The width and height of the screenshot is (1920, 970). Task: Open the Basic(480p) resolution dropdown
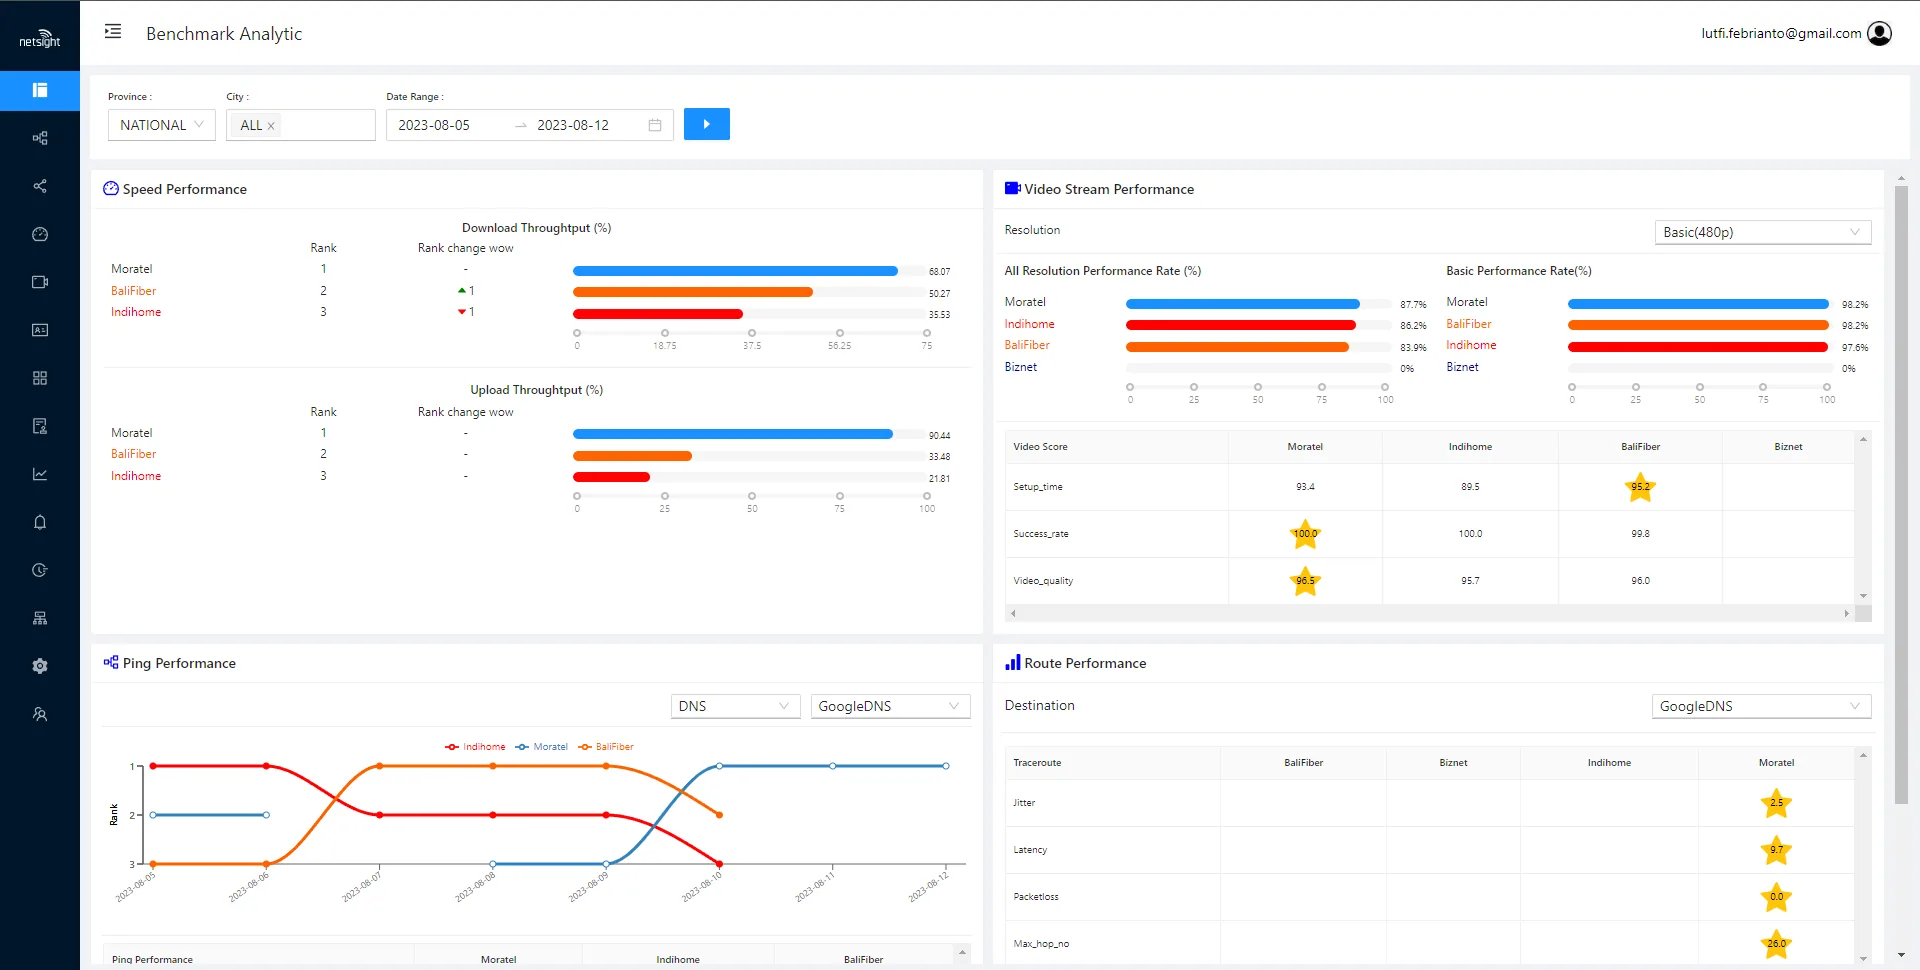click(x=1763, y=232)
